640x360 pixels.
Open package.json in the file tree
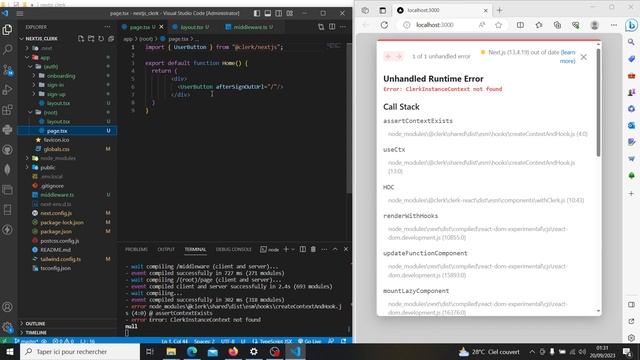[x=56, y=231]
